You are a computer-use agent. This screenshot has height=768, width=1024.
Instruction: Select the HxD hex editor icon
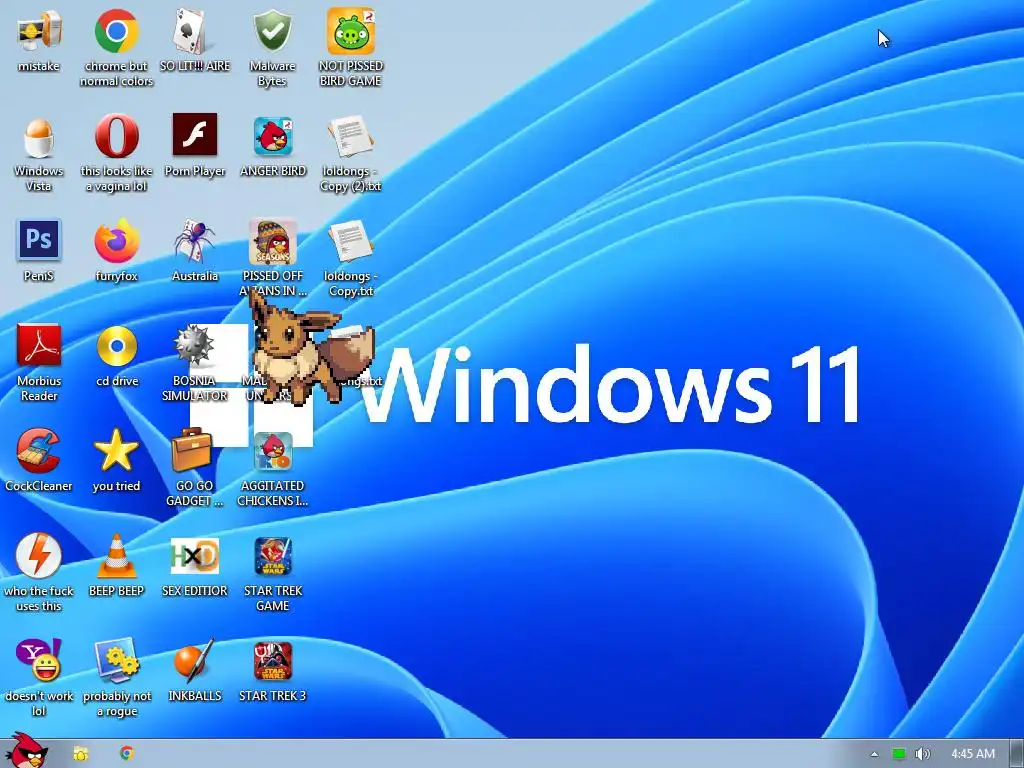195,556
